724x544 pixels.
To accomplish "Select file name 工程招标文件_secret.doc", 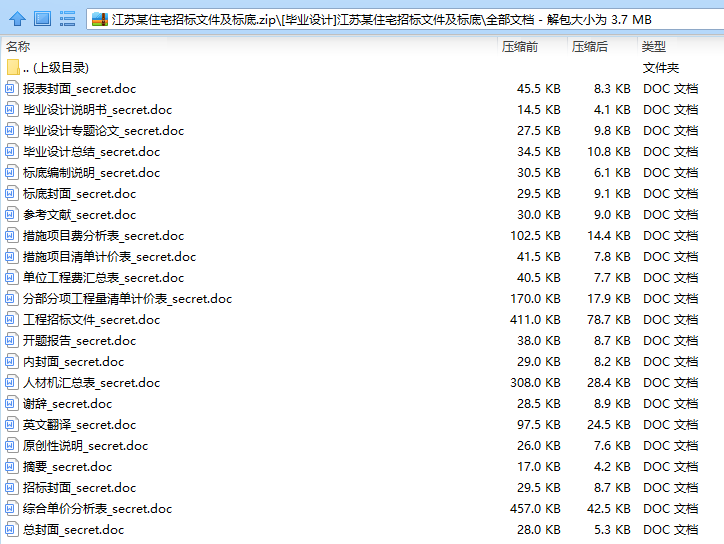I will click(x=91, y=320).
